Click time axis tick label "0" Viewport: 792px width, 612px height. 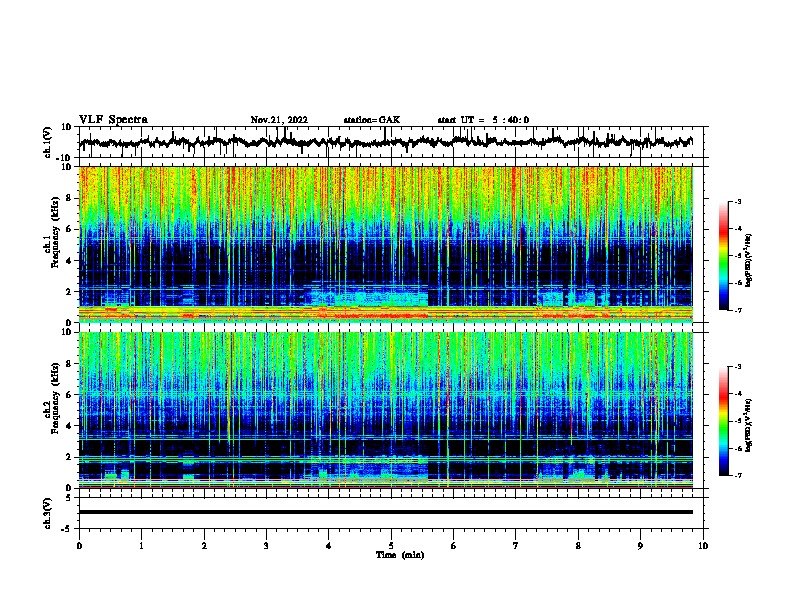coord(79,546)
